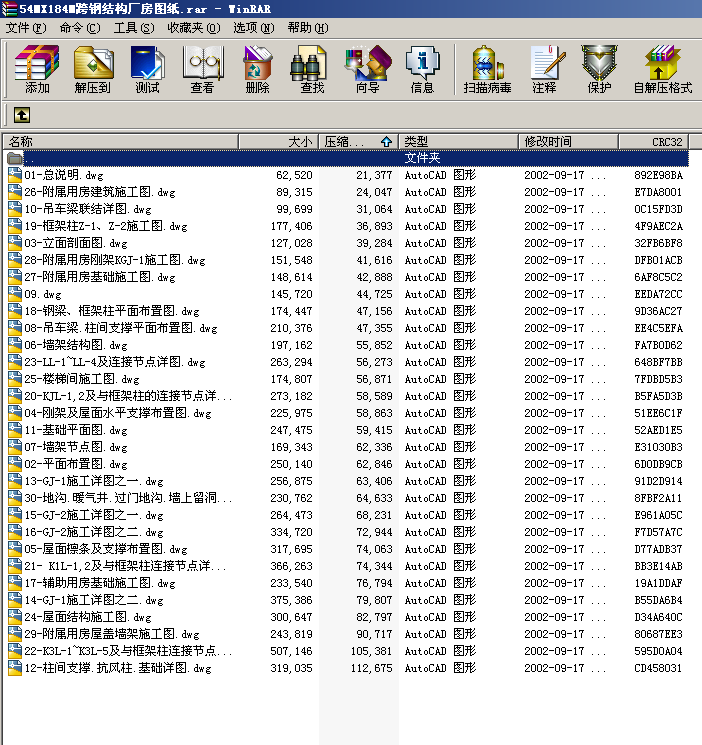702x745 pixels.
Task: Select file 14-GJ-1施工详图之二.dwg
Action: pos(94,600)
